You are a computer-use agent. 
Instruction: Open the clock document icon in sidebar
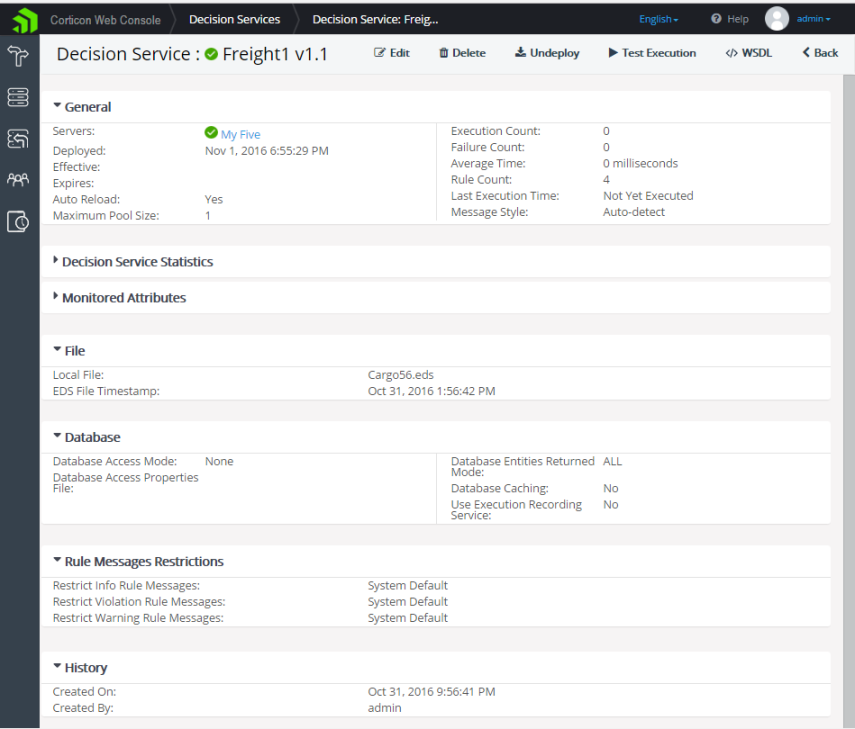[18, 221]
